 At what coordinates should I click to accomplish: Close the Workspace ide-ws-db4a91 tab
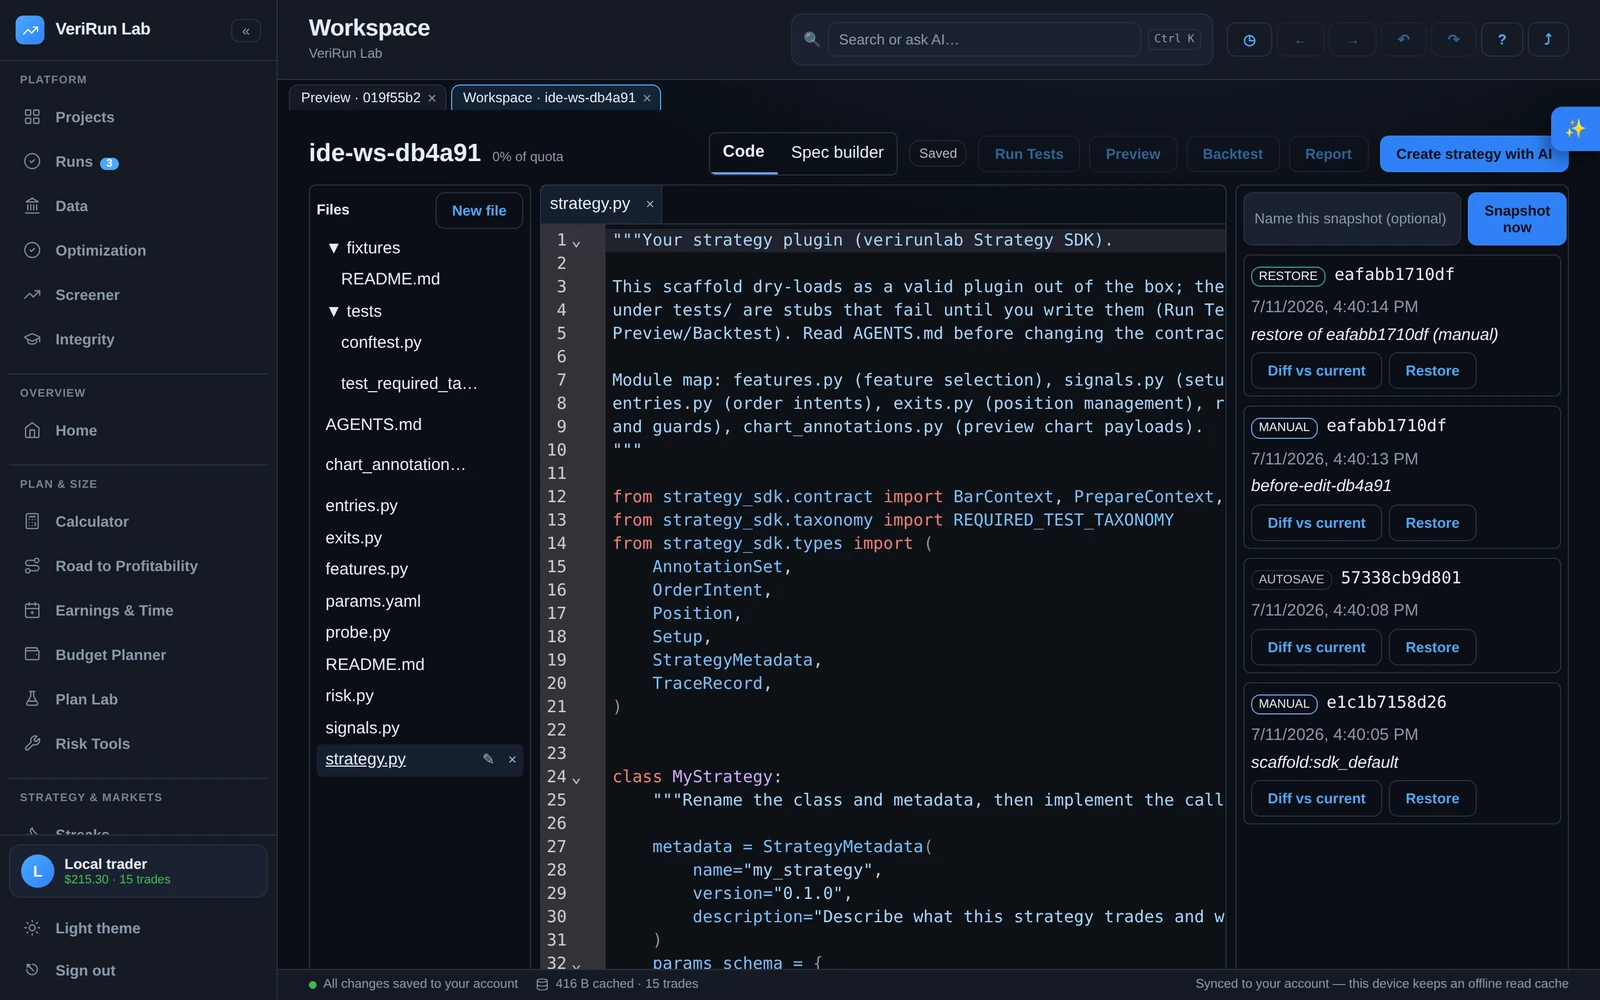(x=647, y=98)
